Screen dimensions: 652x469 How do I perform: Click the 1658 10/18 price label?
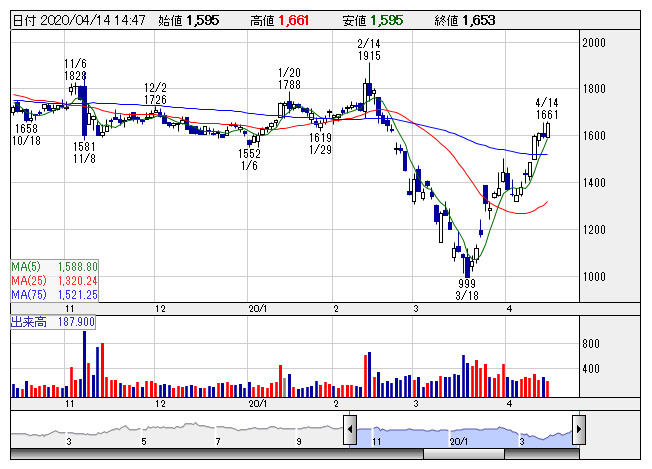(x=26, y=134)
